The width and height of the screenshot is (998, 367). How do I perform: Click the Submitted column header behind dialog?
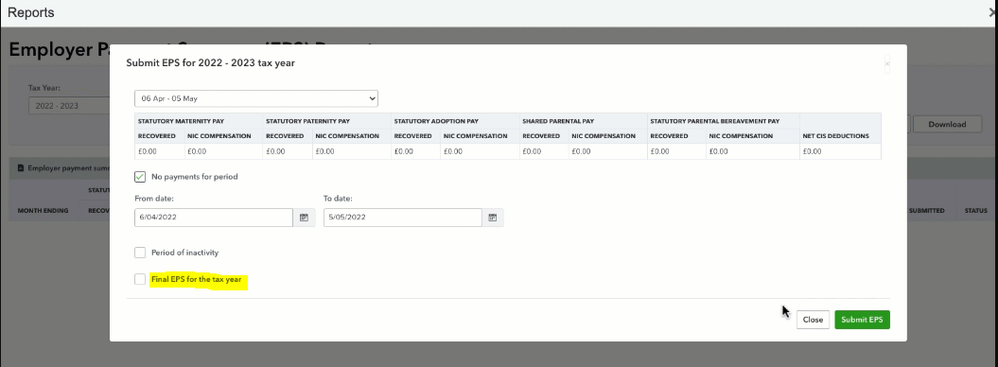(927, 211)
